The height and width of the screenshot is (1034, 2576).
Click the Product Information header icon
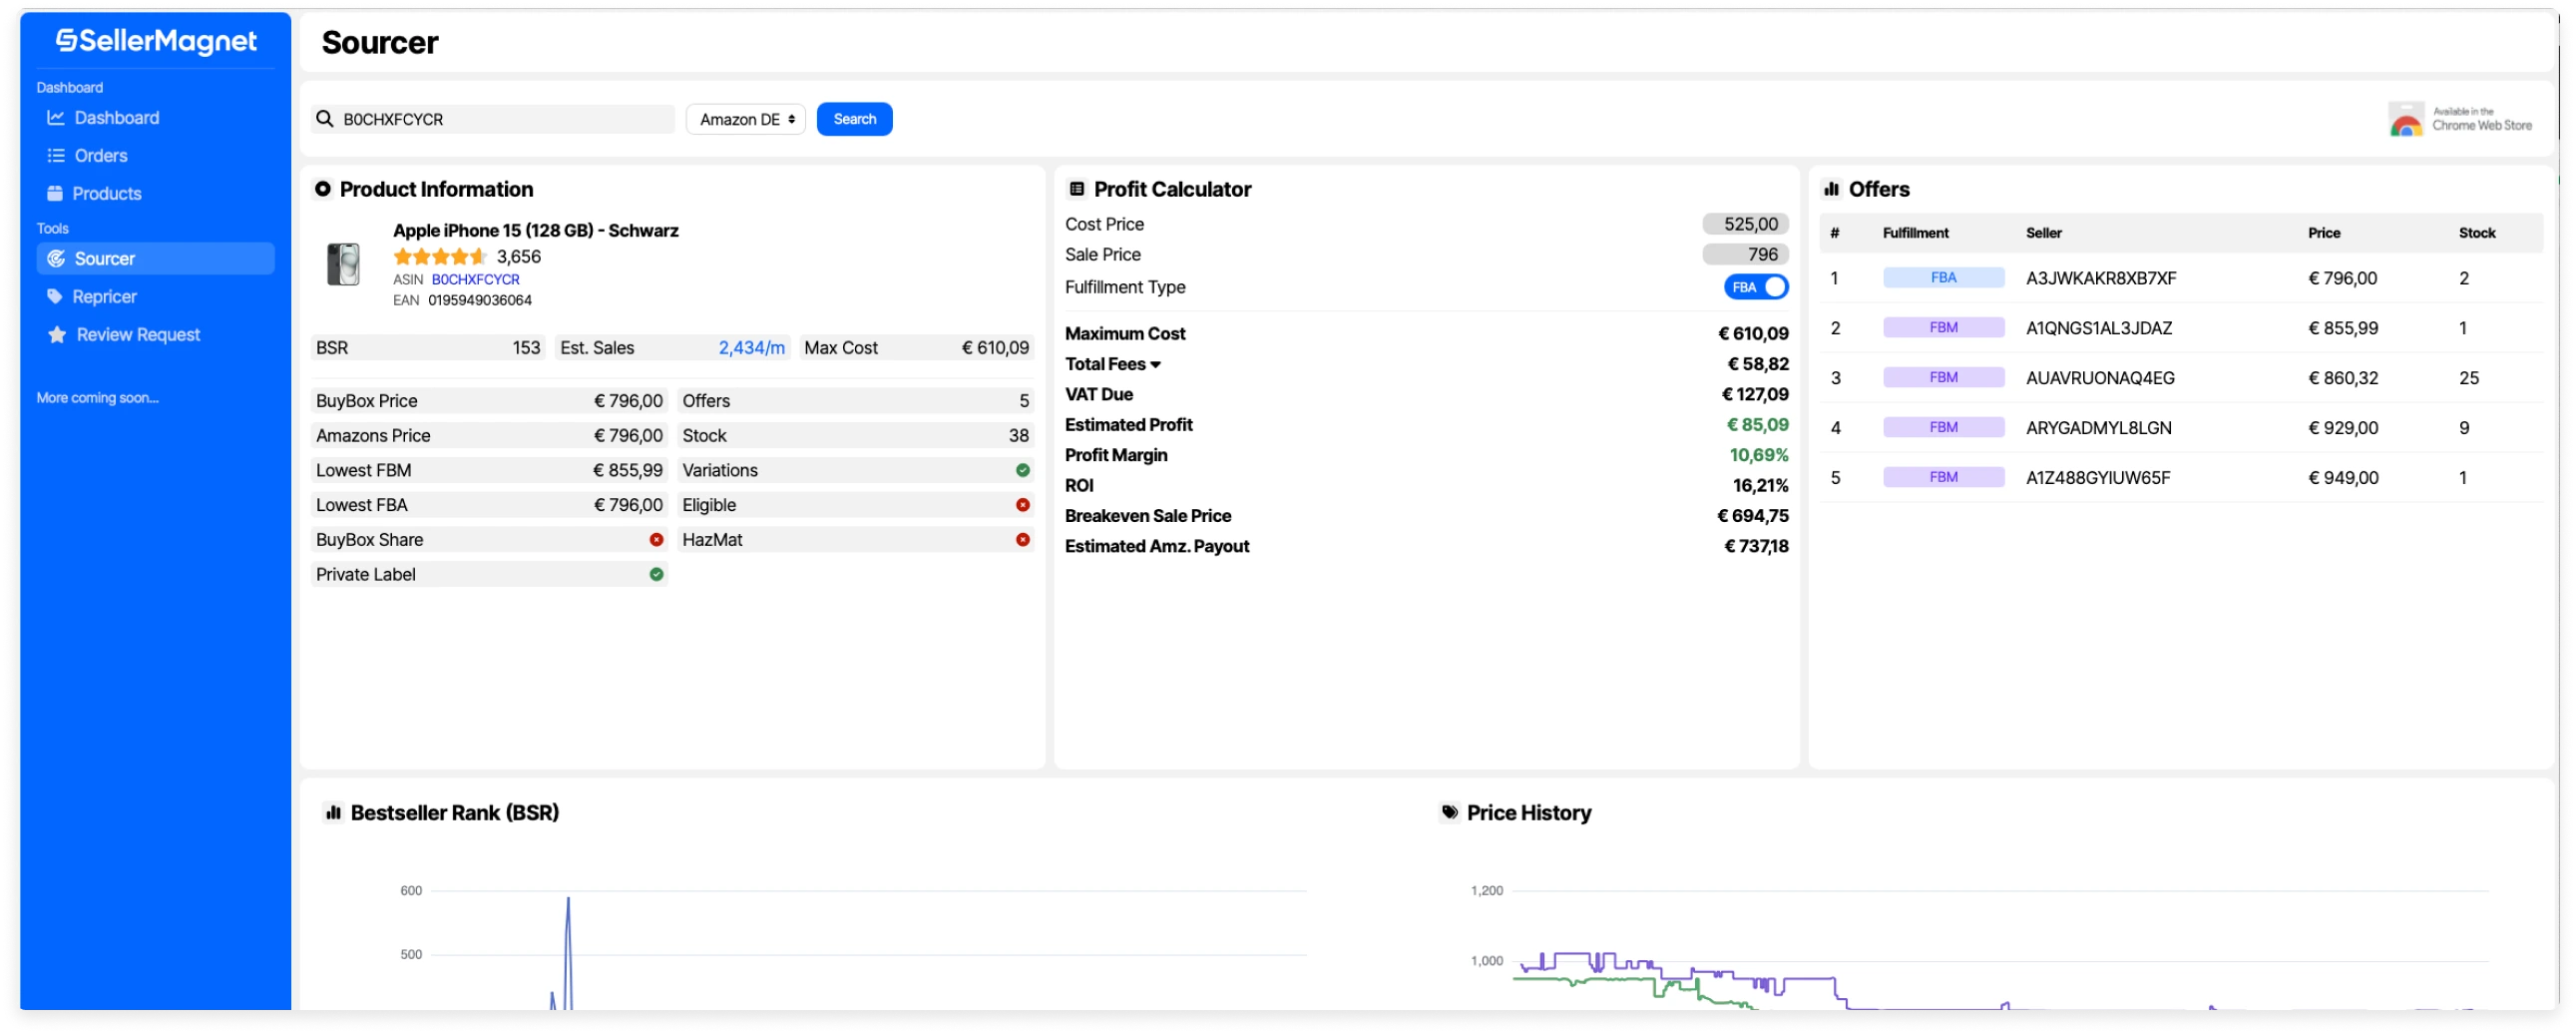click(323, 189)
